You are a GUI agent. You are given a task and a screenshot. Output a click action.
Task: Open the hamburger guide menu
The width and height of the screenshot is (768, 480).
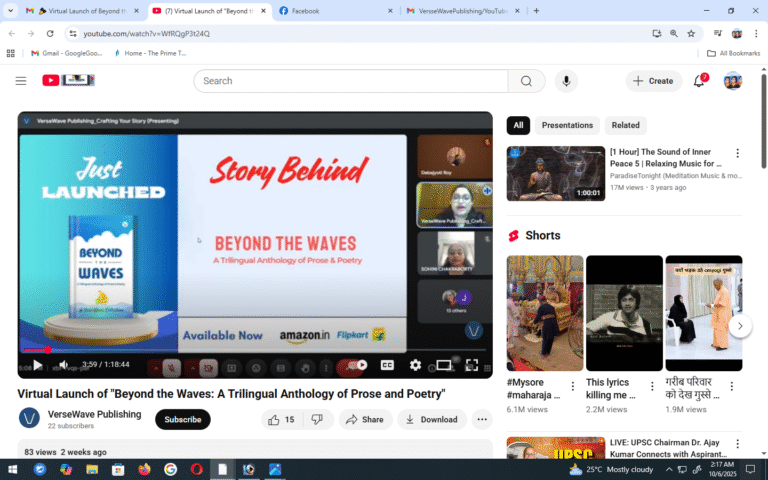point(21,81)
